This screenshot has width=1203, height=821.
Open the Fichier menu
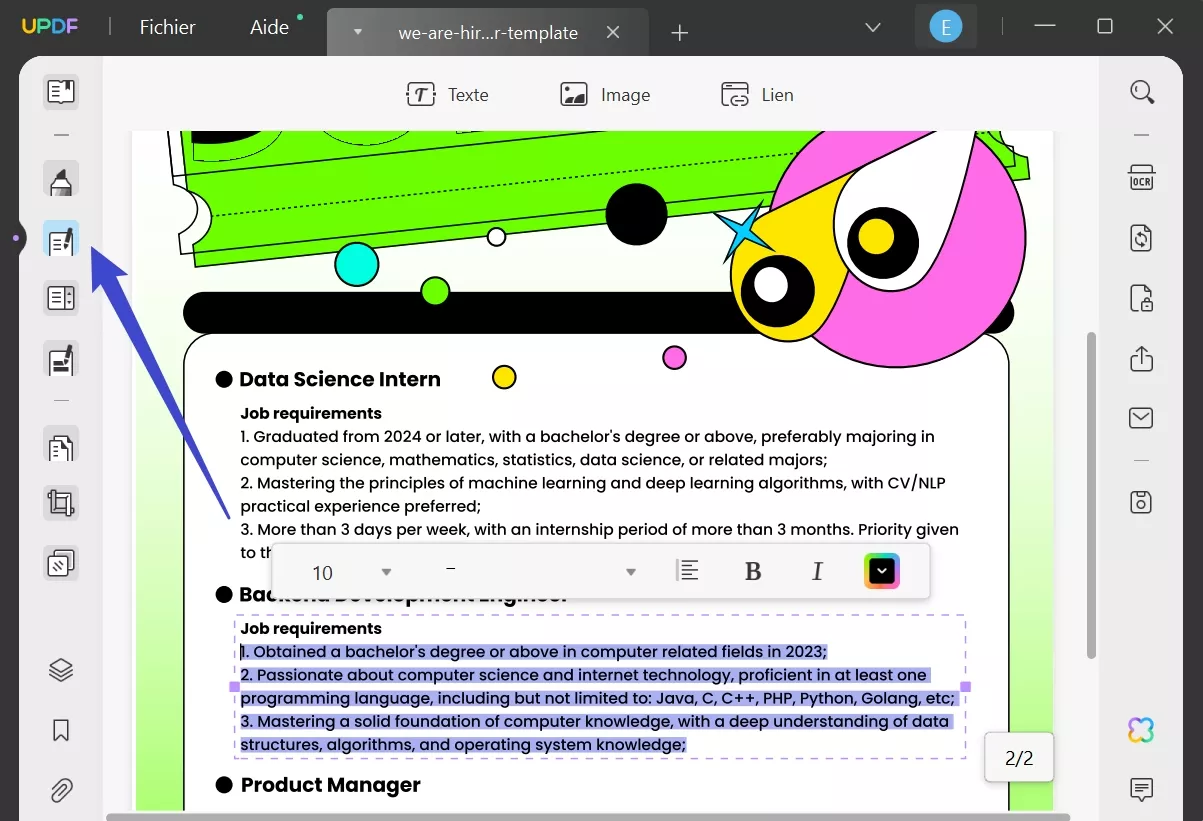click(168, 27)
